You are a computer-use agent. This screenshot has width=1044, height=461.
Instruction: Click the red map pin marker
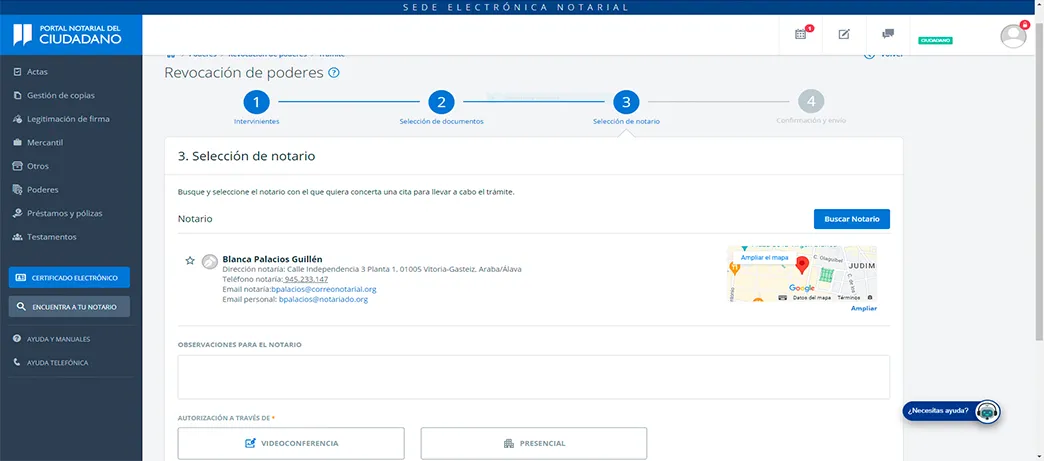(x=802, y=265)
